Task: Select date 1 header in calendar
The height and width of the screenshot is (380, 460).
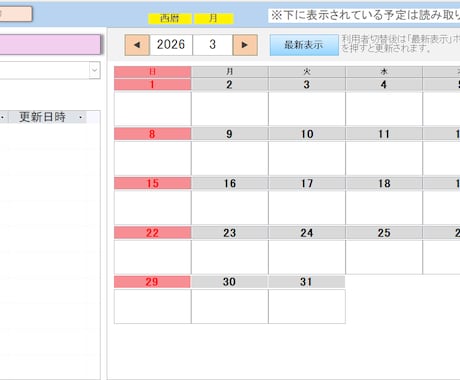Action: coord(152,85)
